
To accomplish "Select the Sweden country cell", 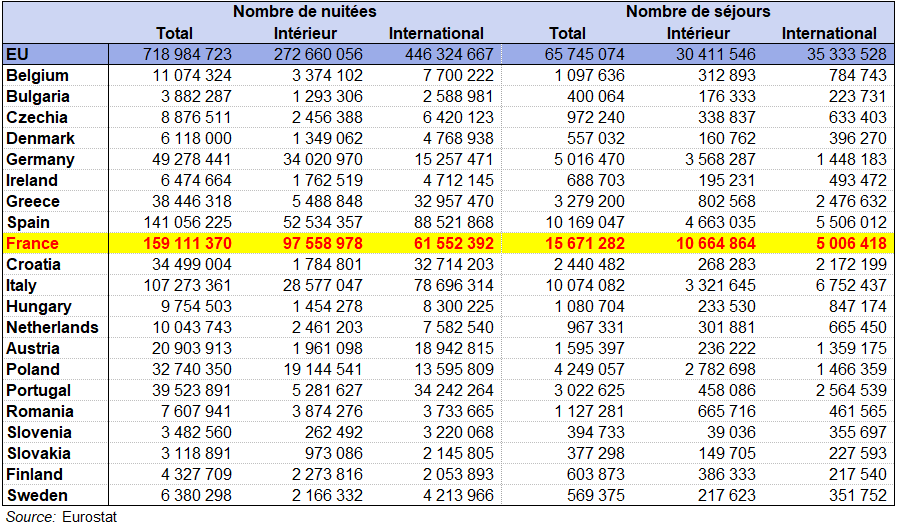I will click(x=37, y=496).
